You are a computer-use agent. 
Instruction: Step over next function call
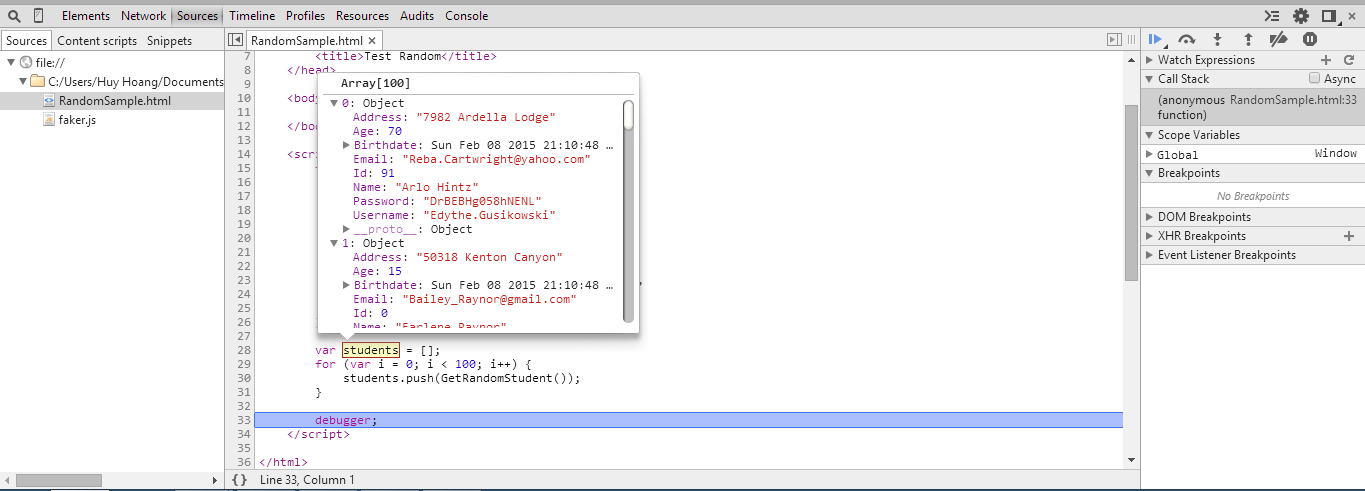(1187, 40)
